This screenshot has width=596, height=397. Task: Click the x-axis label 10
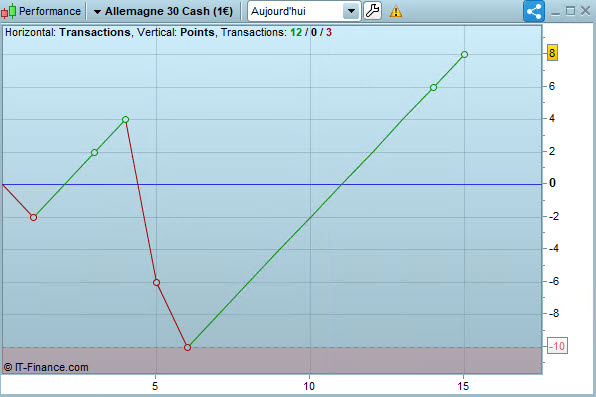click(x=309, y=386)
